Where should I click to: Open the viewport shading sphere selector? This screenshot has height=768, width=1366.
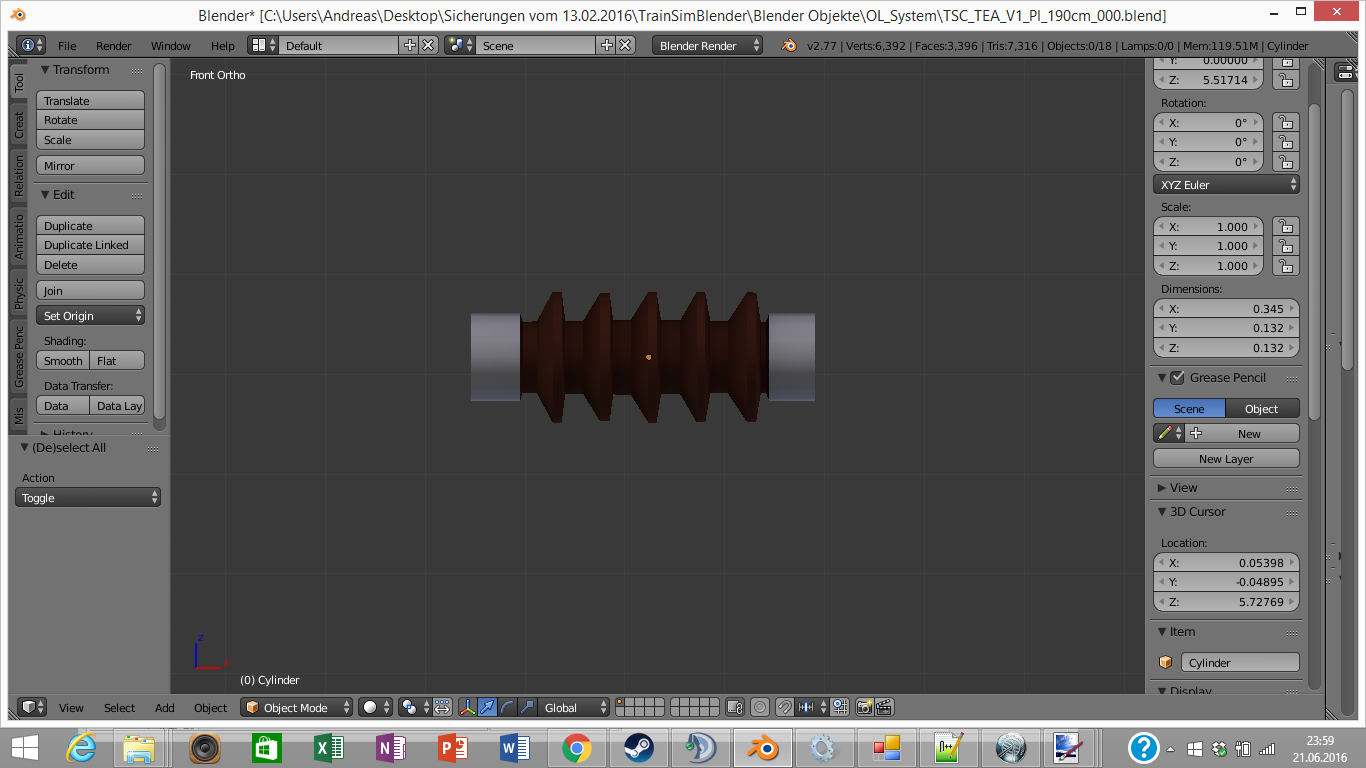click(x=376, y=707)
